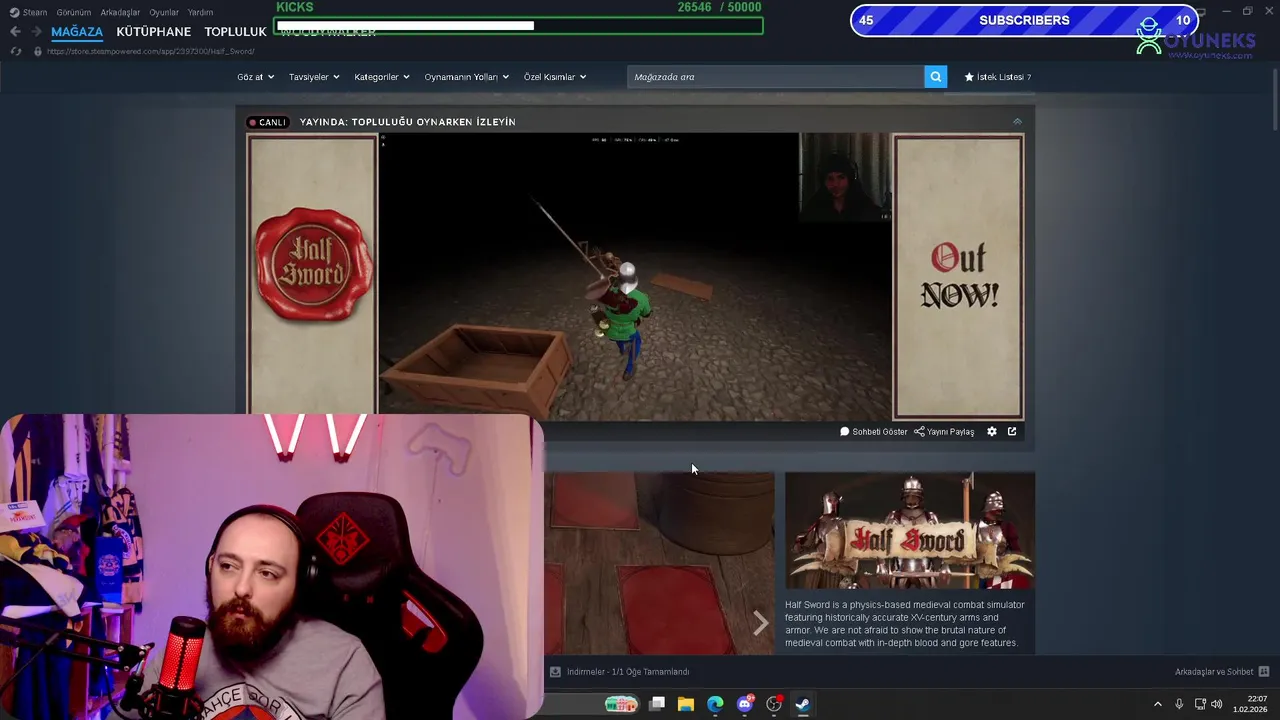1280x720 pixels.
Task: Open the Steam menu
Action: click(x=29, y=12)
